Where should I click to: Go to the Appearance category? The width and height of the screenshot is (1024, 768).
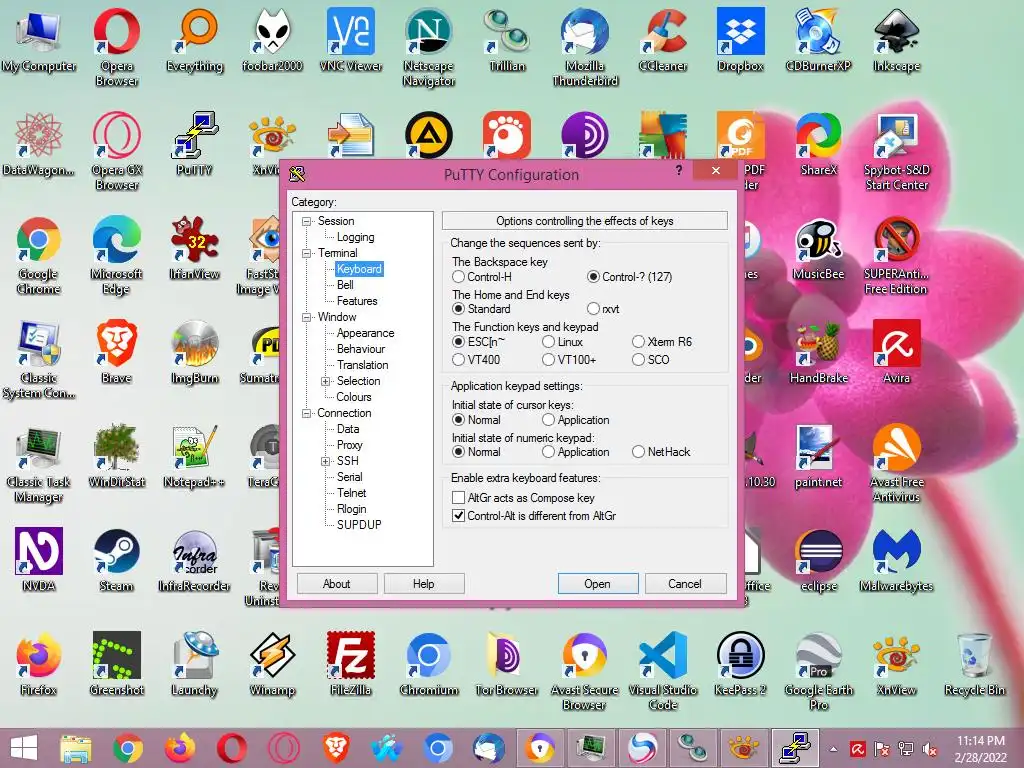pyautogui.click(x=365, y=333)
